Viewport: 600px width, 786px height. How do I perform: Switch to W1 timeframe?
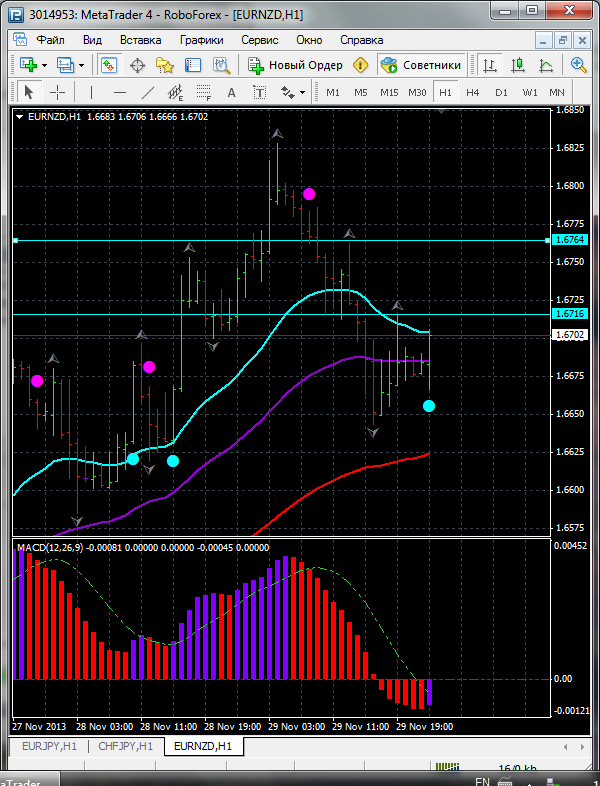[x=530, y=93]
